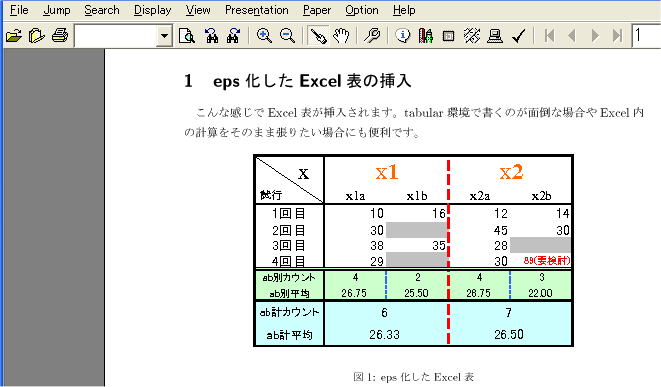Expand the toolbar combo box dropdown arrow
This screenshot has width=661, height=387.
[x=164, y=36]
